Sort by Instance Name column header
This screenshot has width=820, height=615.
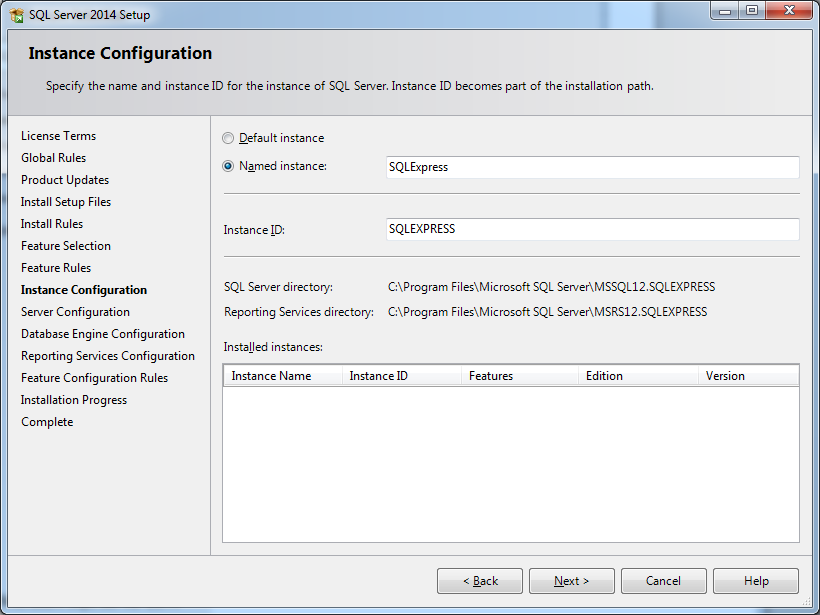tap(283, 376)
